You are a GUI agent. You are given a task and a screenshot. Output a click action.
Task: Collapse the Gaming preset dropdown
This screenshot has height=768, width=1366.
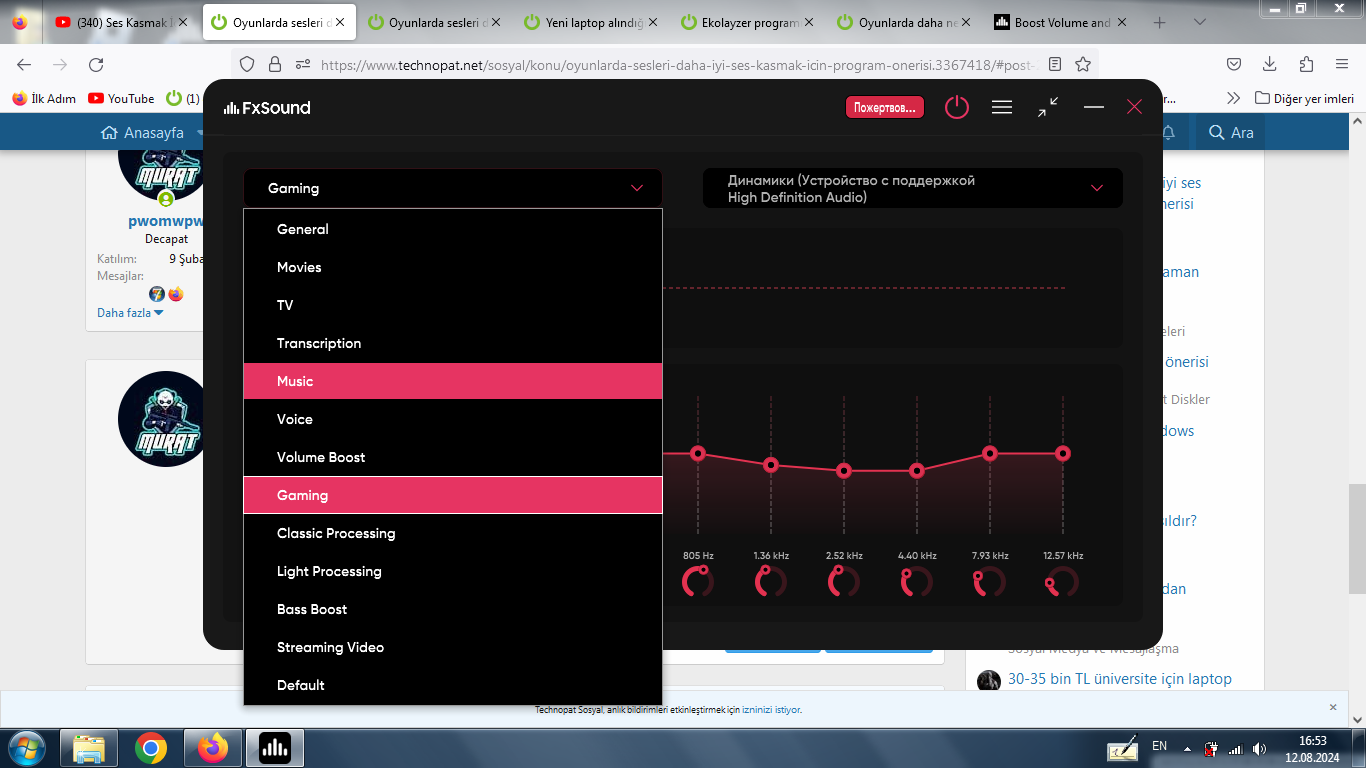pos(452,188)
